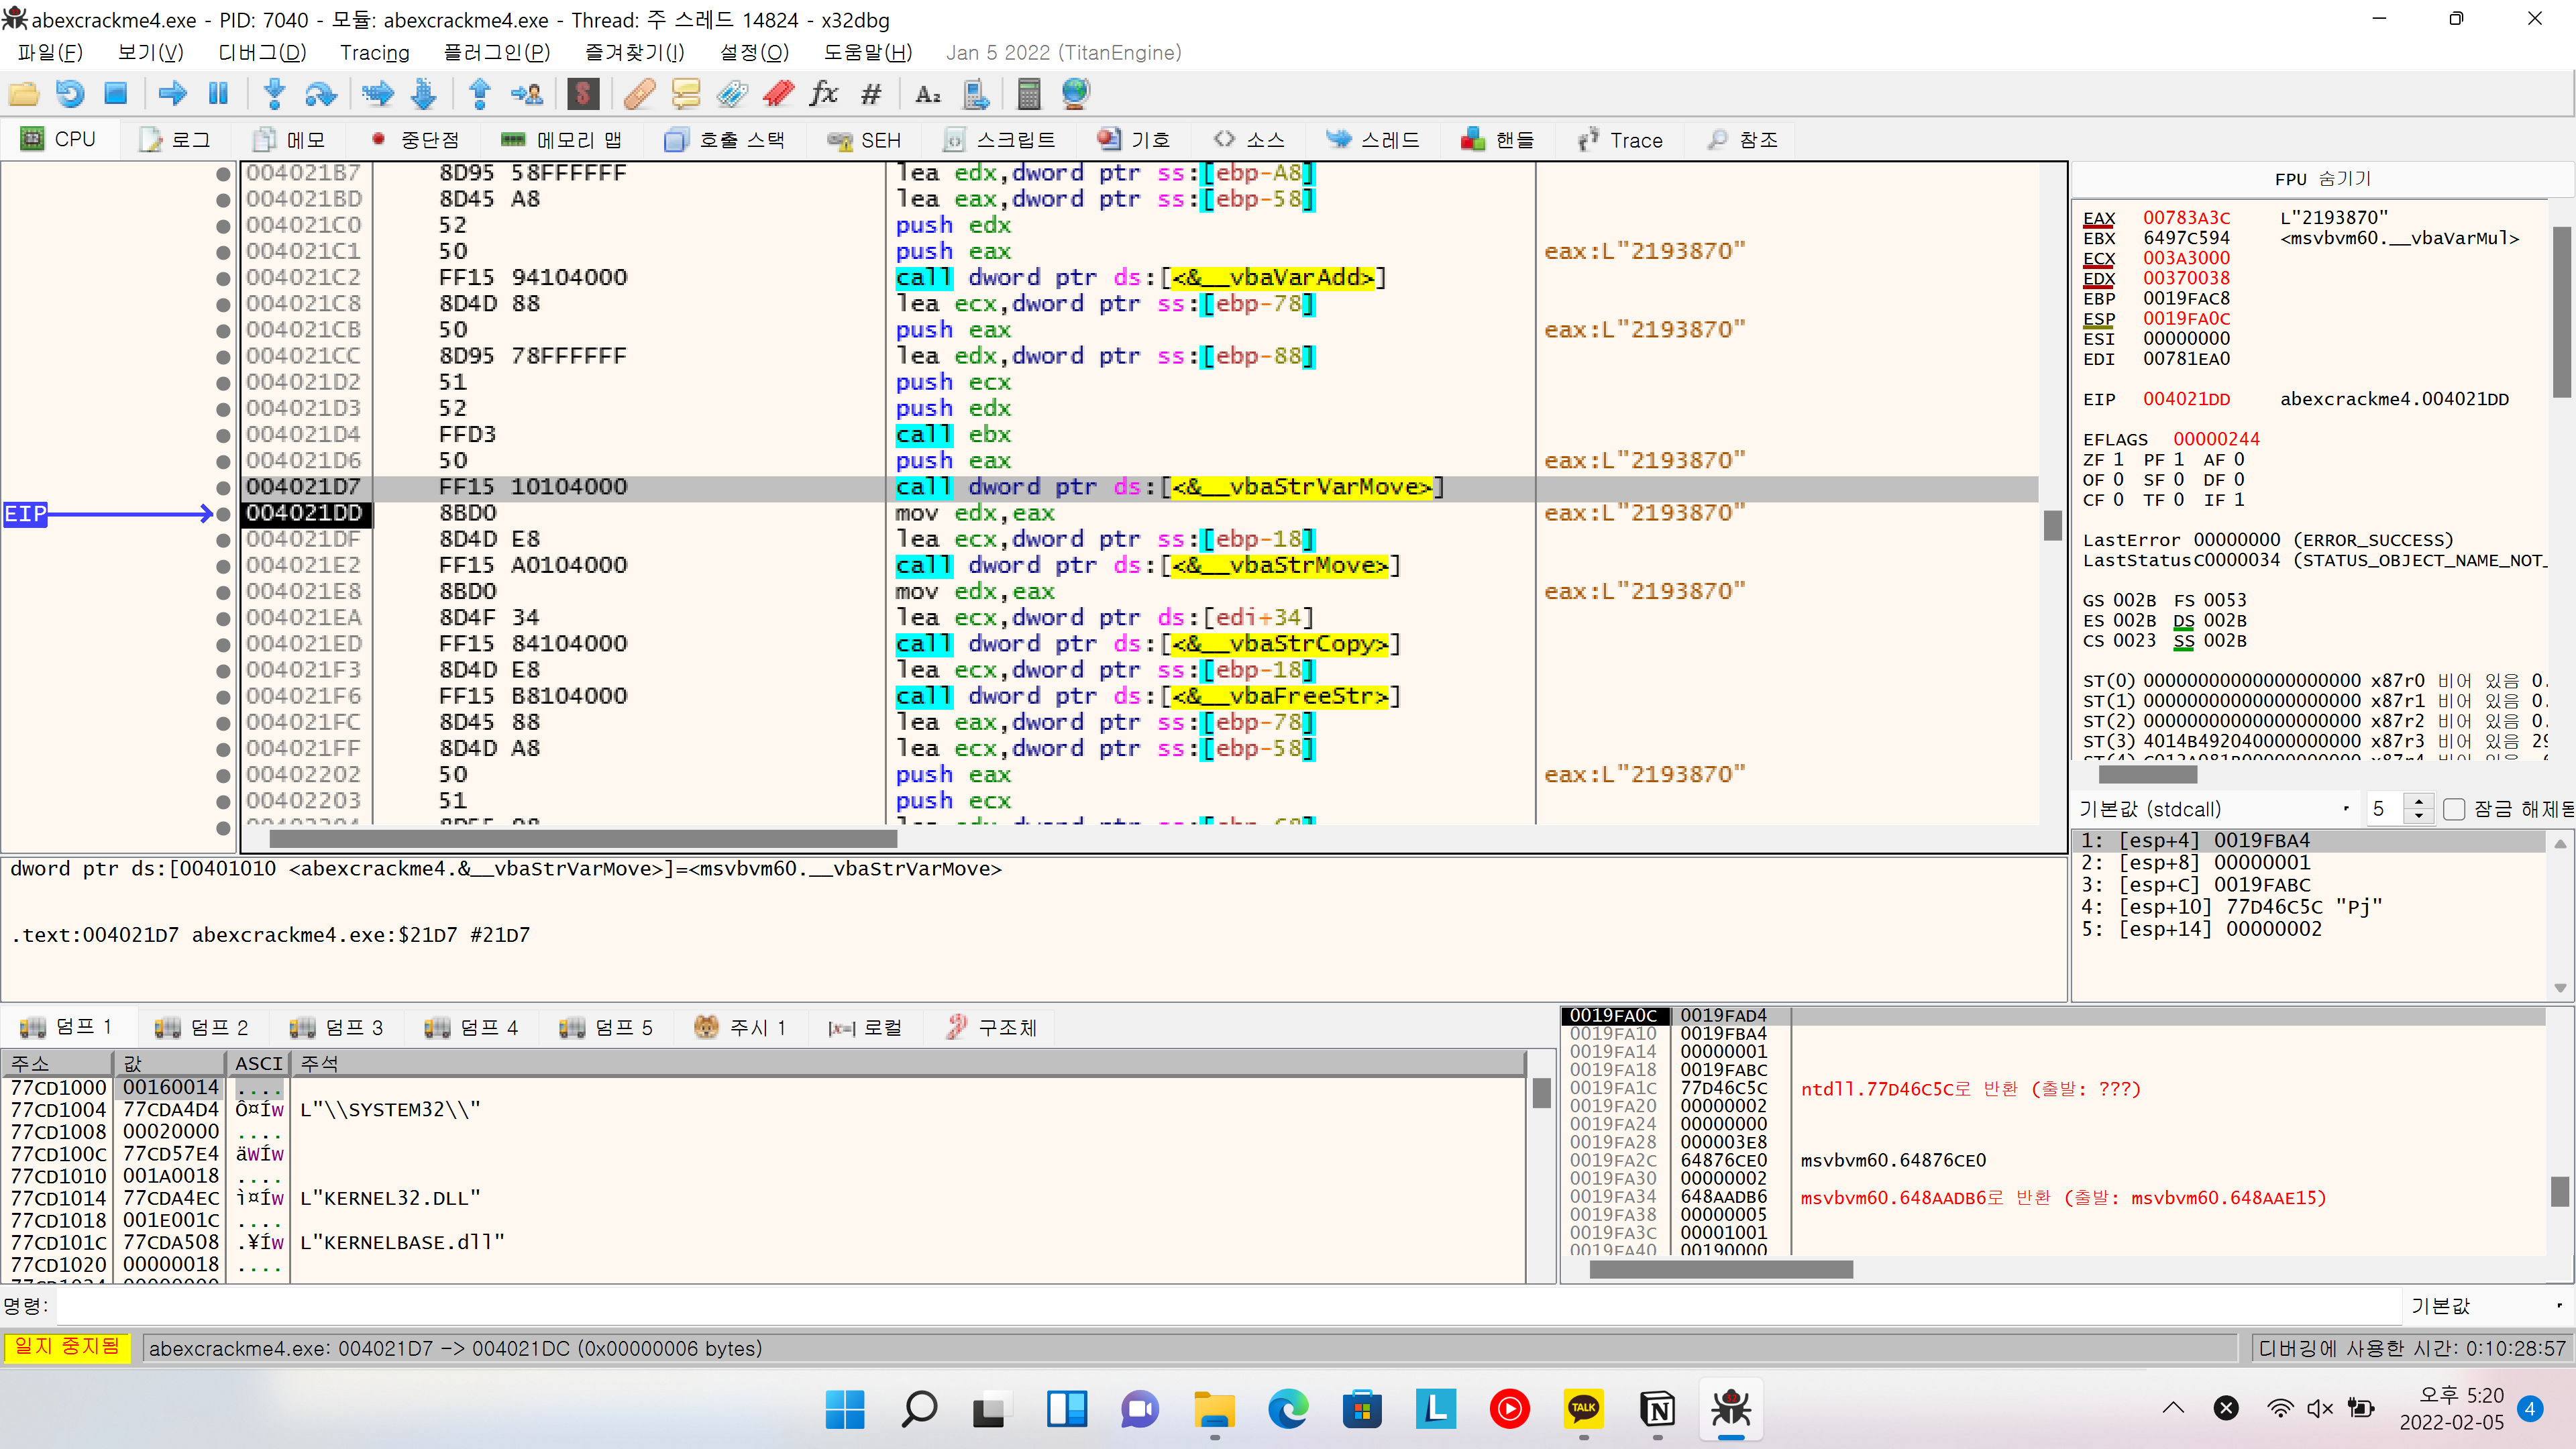The height and width of the screenshot is (1449, 2576).
Task: Switch to the 기호 tab
Action: (x=1133, y=140)
